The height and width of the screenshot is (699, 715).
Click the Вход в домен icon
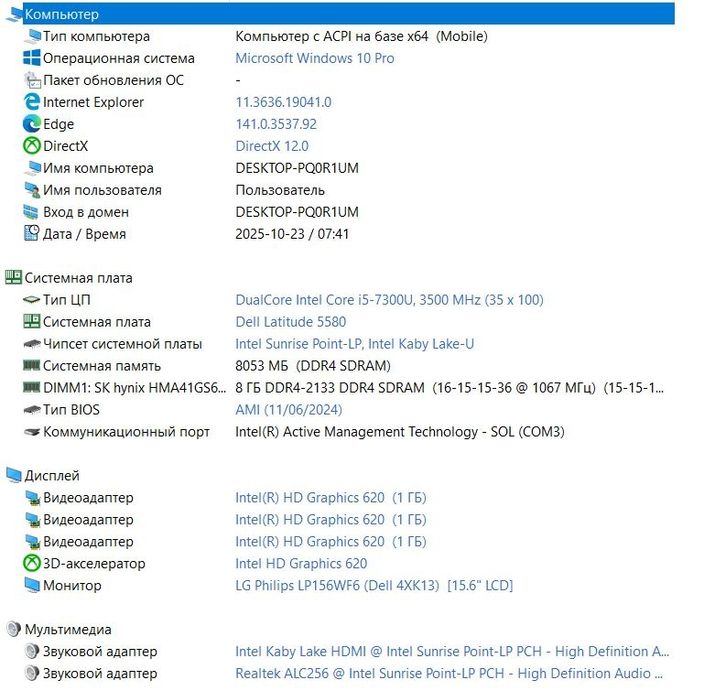point(31,212)
